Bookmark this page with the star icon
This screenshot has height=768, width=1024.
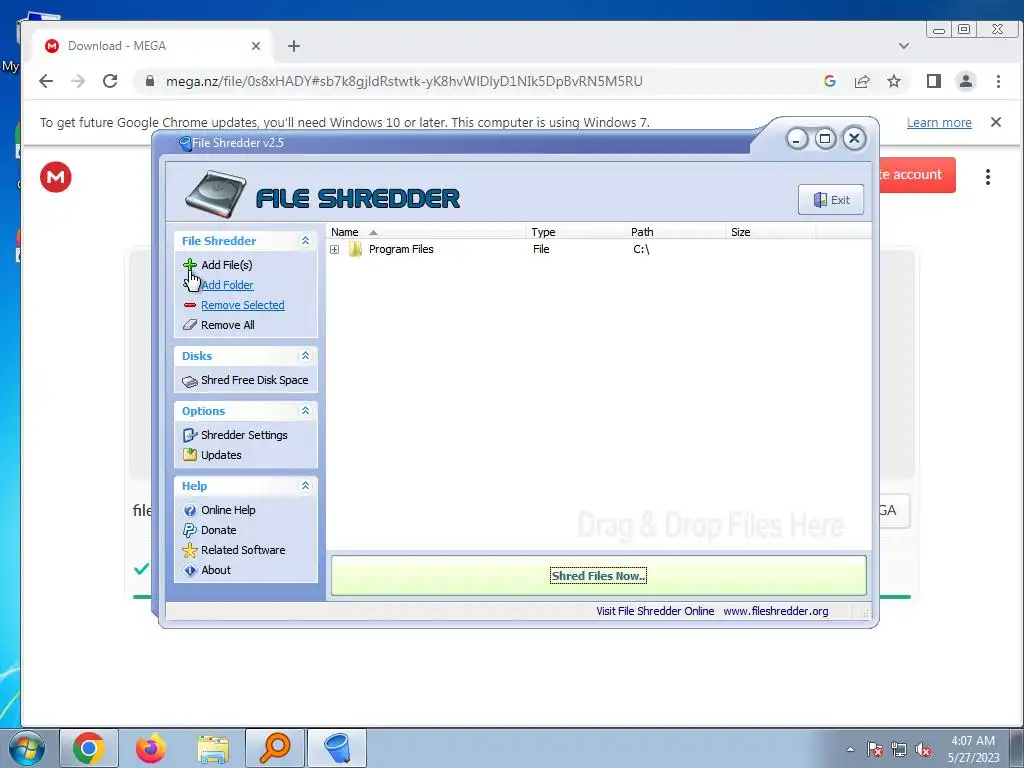coord(894,81)
